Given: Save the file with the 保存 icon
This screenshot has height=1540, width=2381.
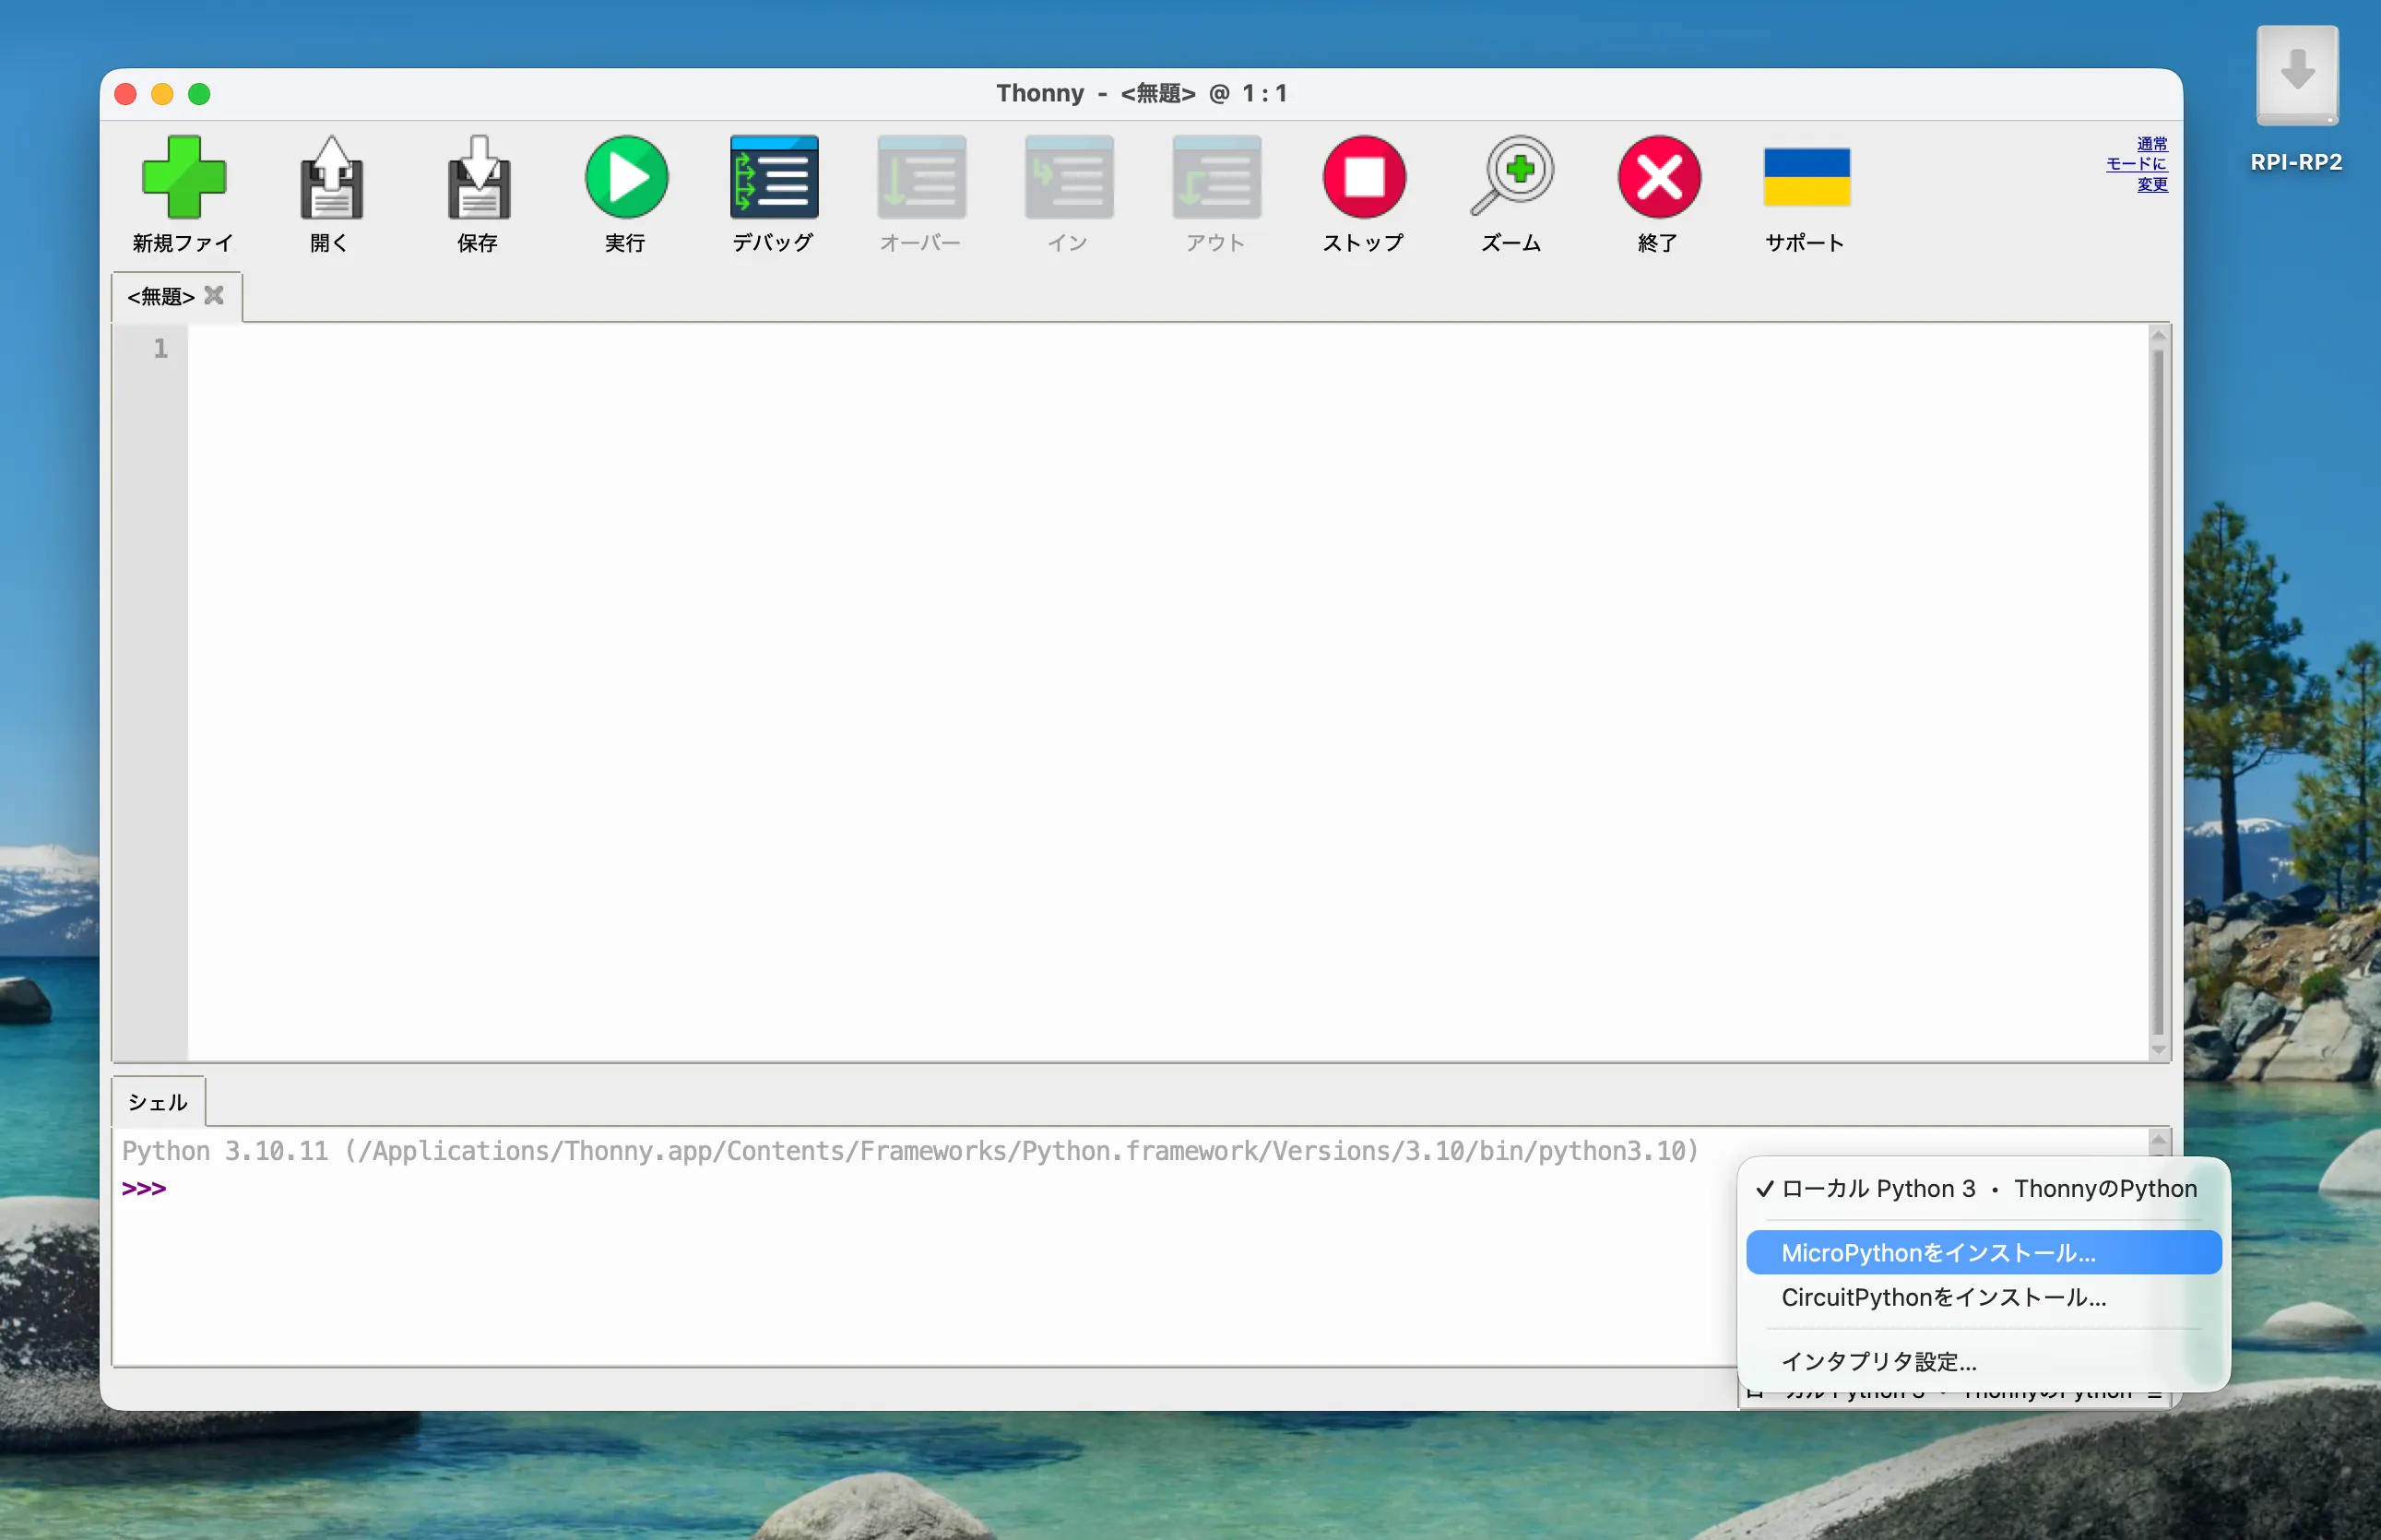Looking at the screenshot, I should point(478,178).
